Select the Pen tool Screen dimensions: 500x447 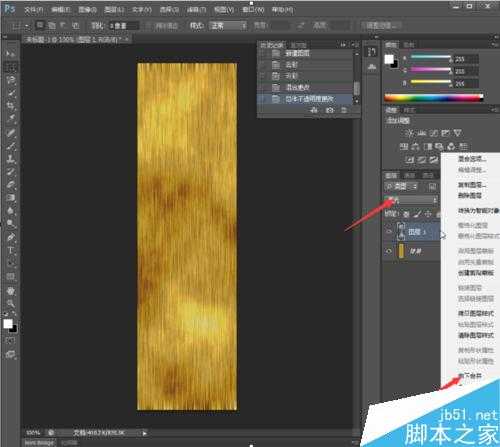[11, 237]
